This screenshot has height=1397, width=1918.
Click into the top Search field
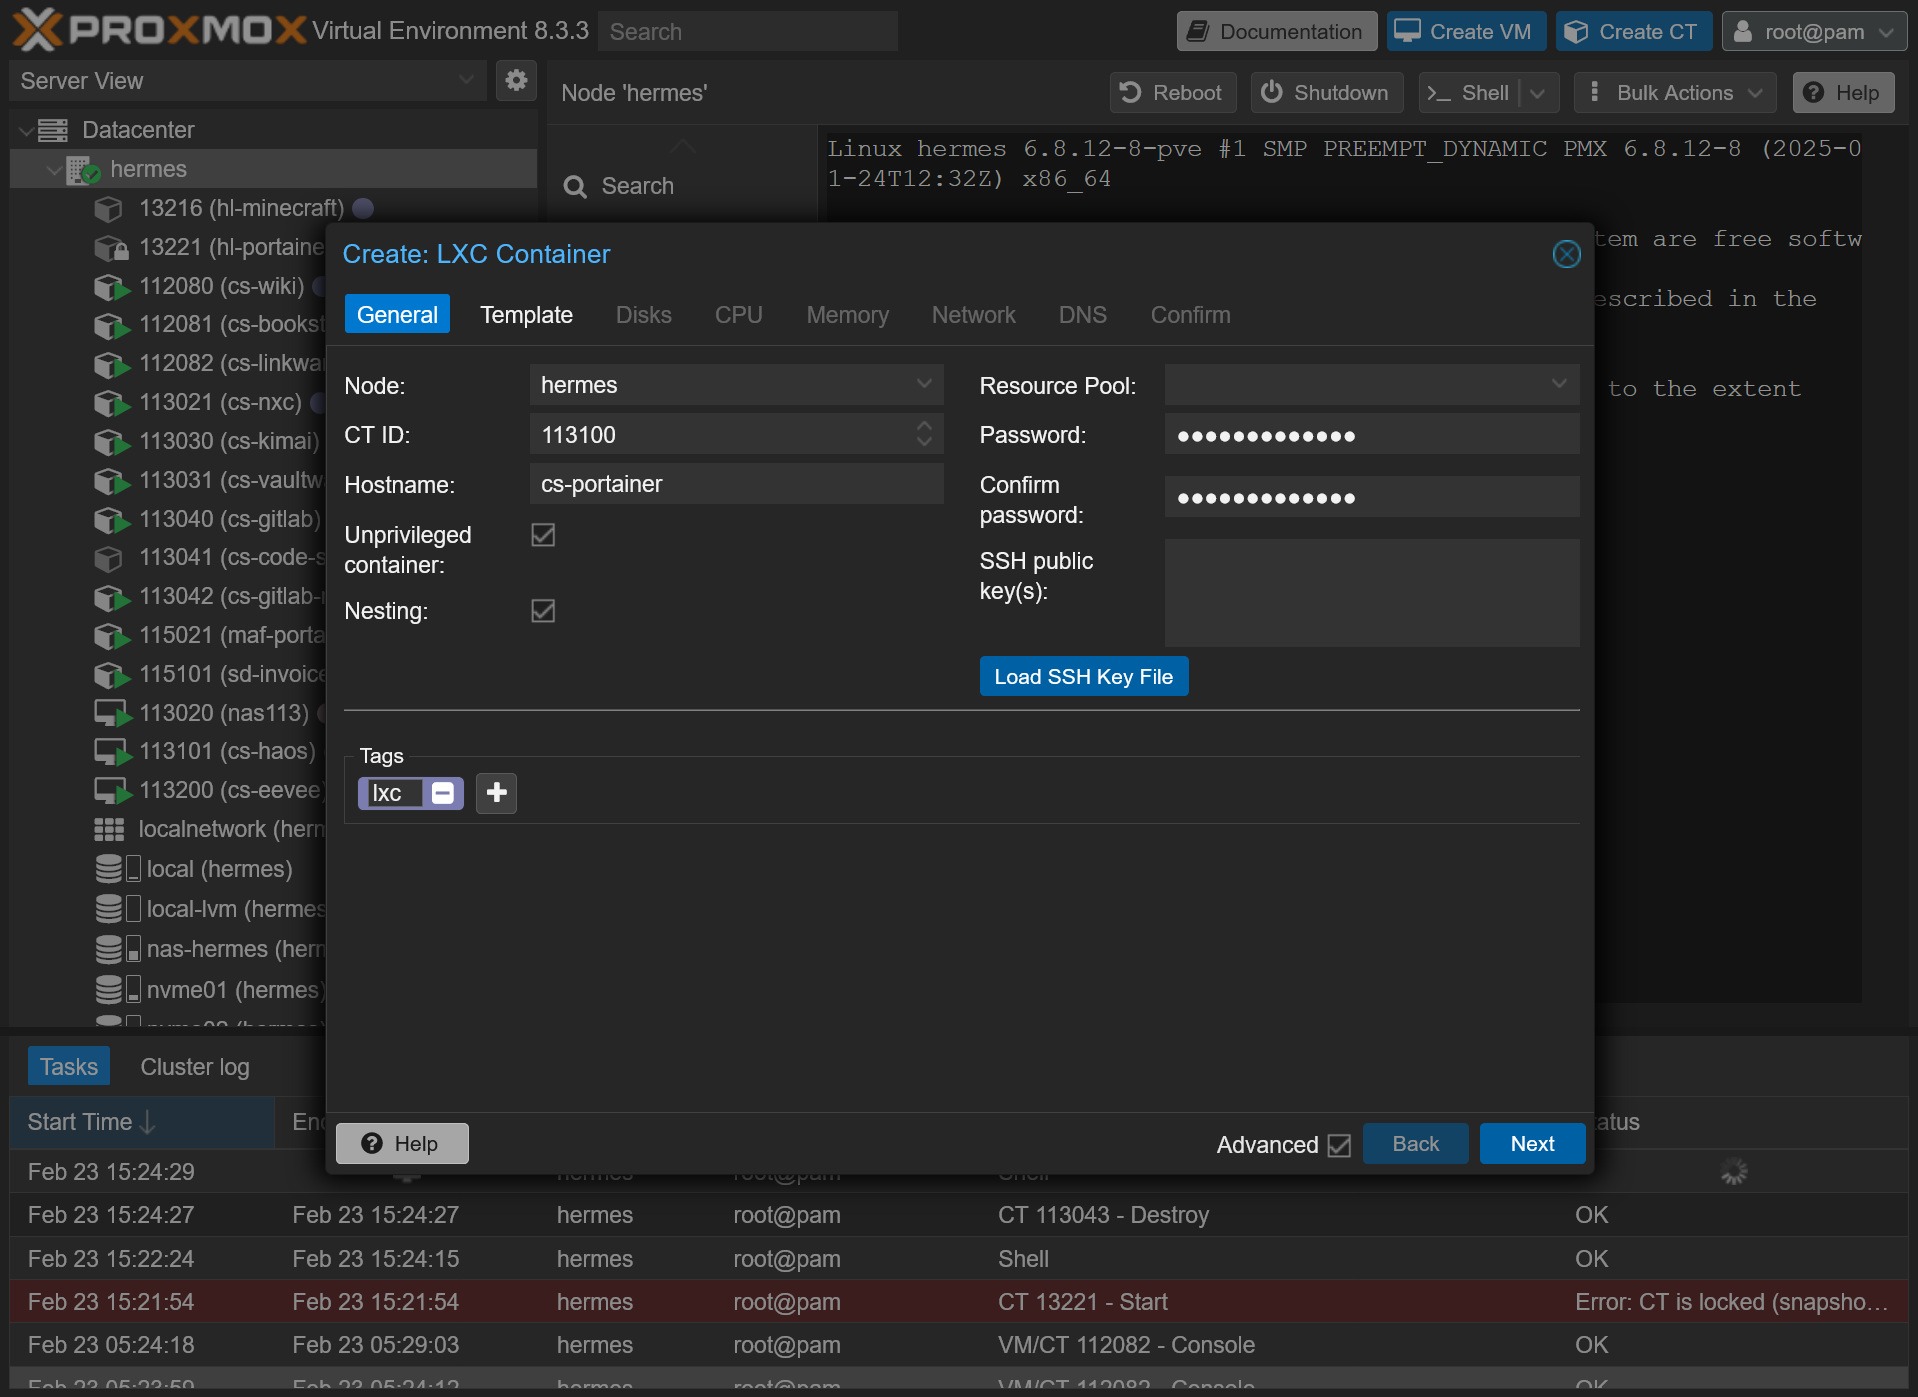pos(747,31)
